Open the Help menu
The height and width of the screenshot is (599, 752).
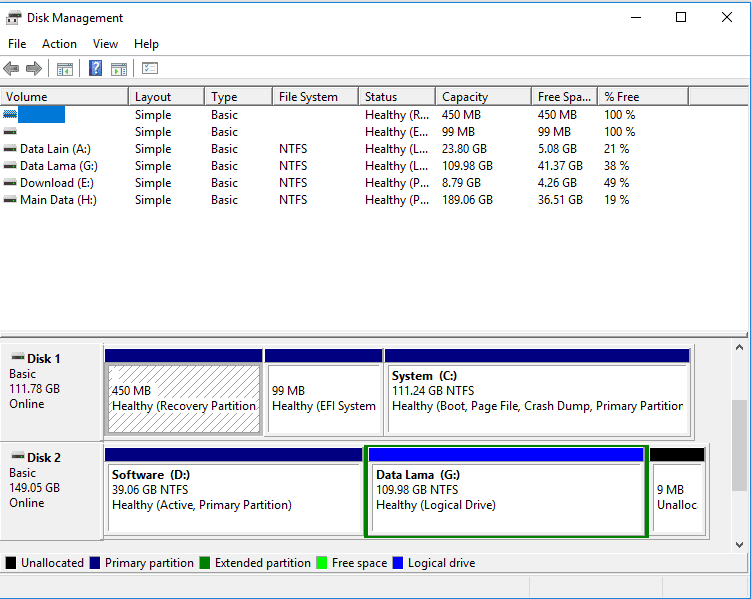[x=146, y=44]
